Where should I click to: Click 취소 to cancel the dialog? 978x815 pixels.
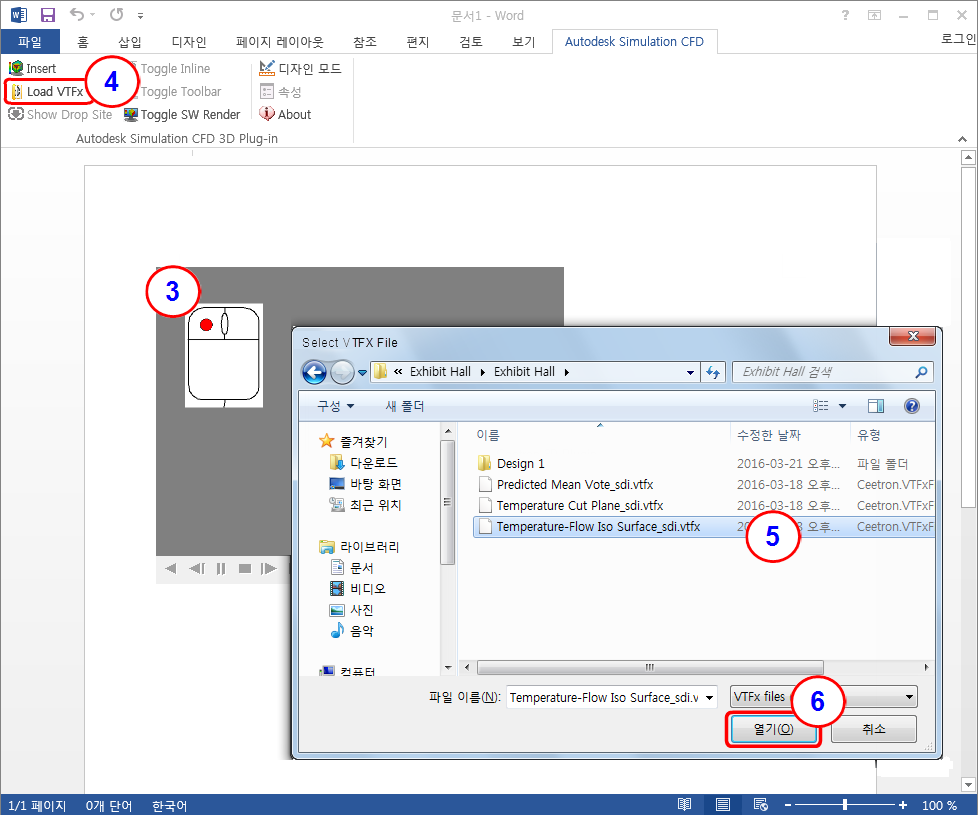click(x=874, y=729)
